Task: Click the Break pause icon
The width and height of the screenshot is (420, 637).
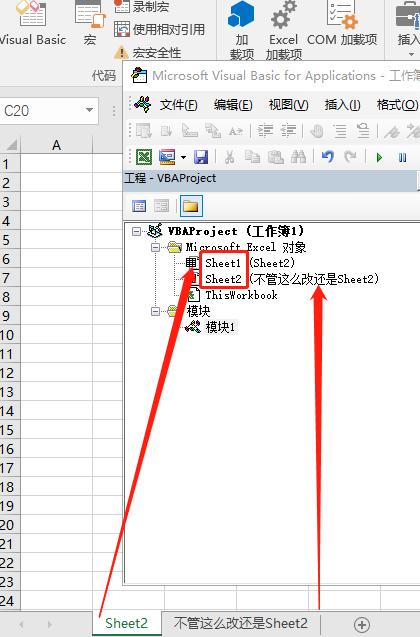Action: (x=403, y=157)
